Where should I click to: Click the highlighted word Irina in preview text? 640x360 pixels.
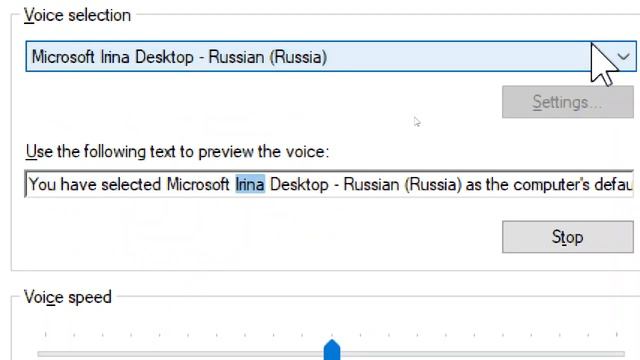coord(250,184)
